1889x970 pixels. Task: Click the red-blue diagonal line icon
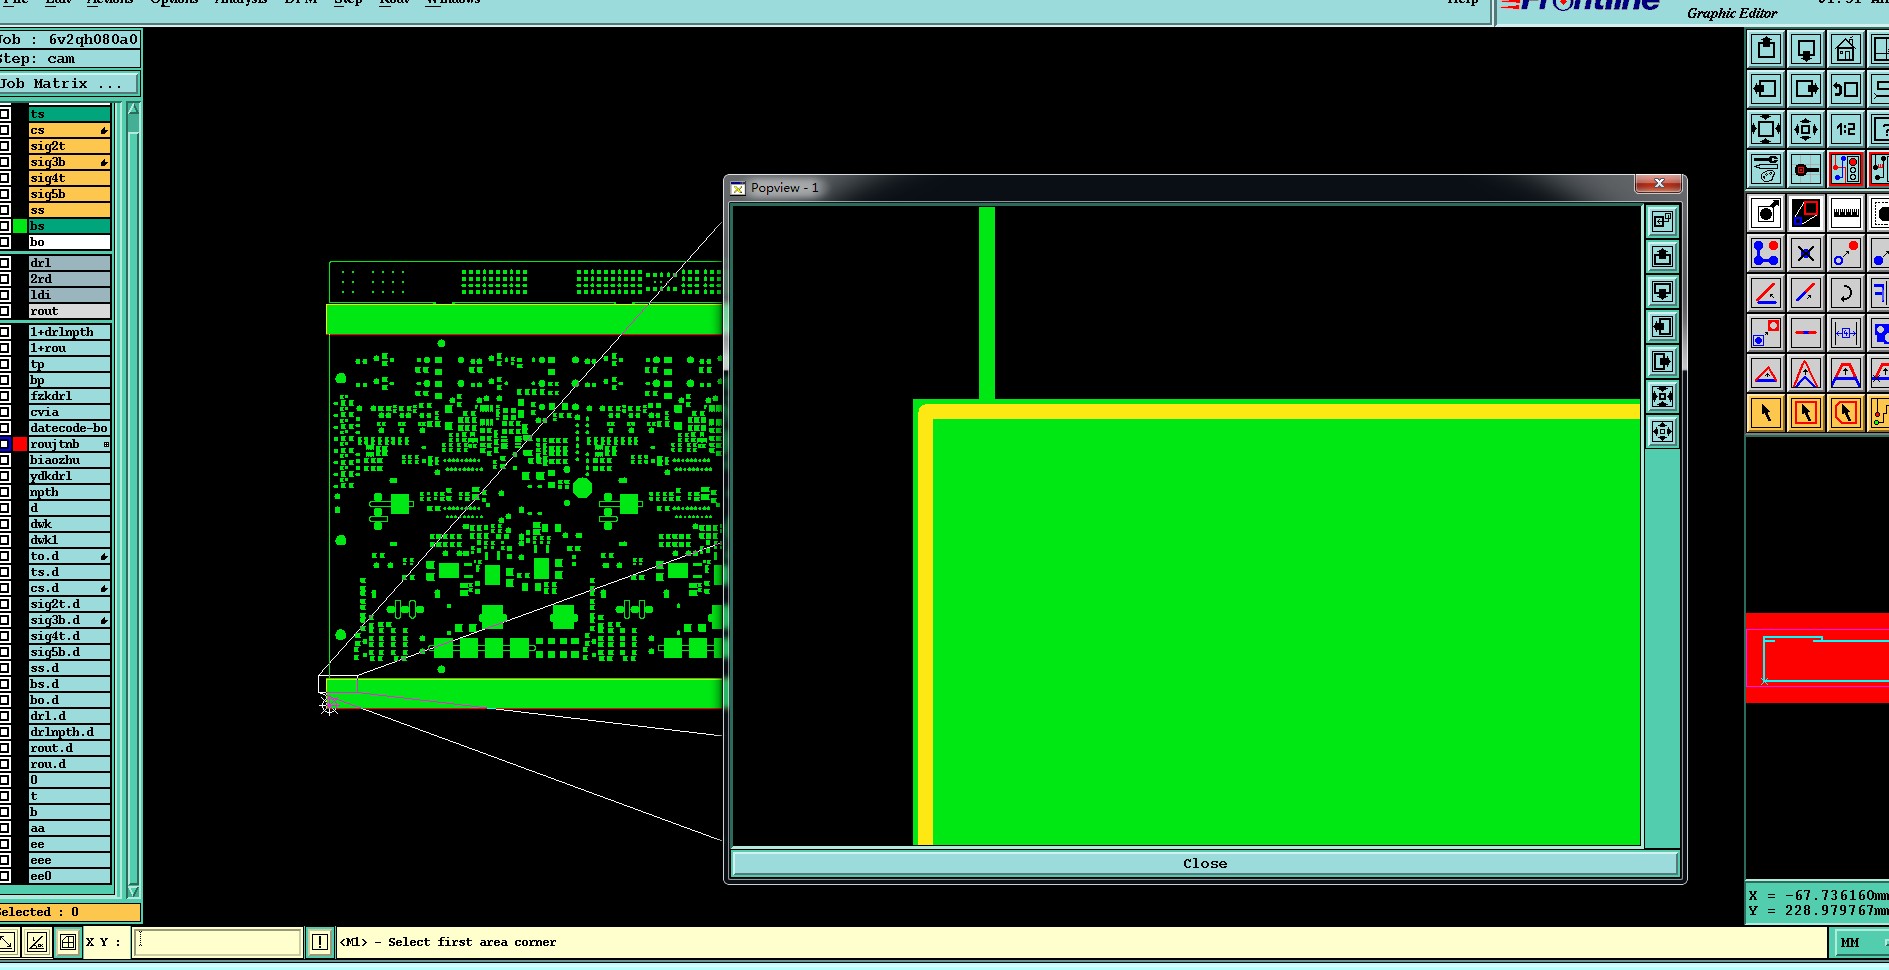pos(1806,293)
